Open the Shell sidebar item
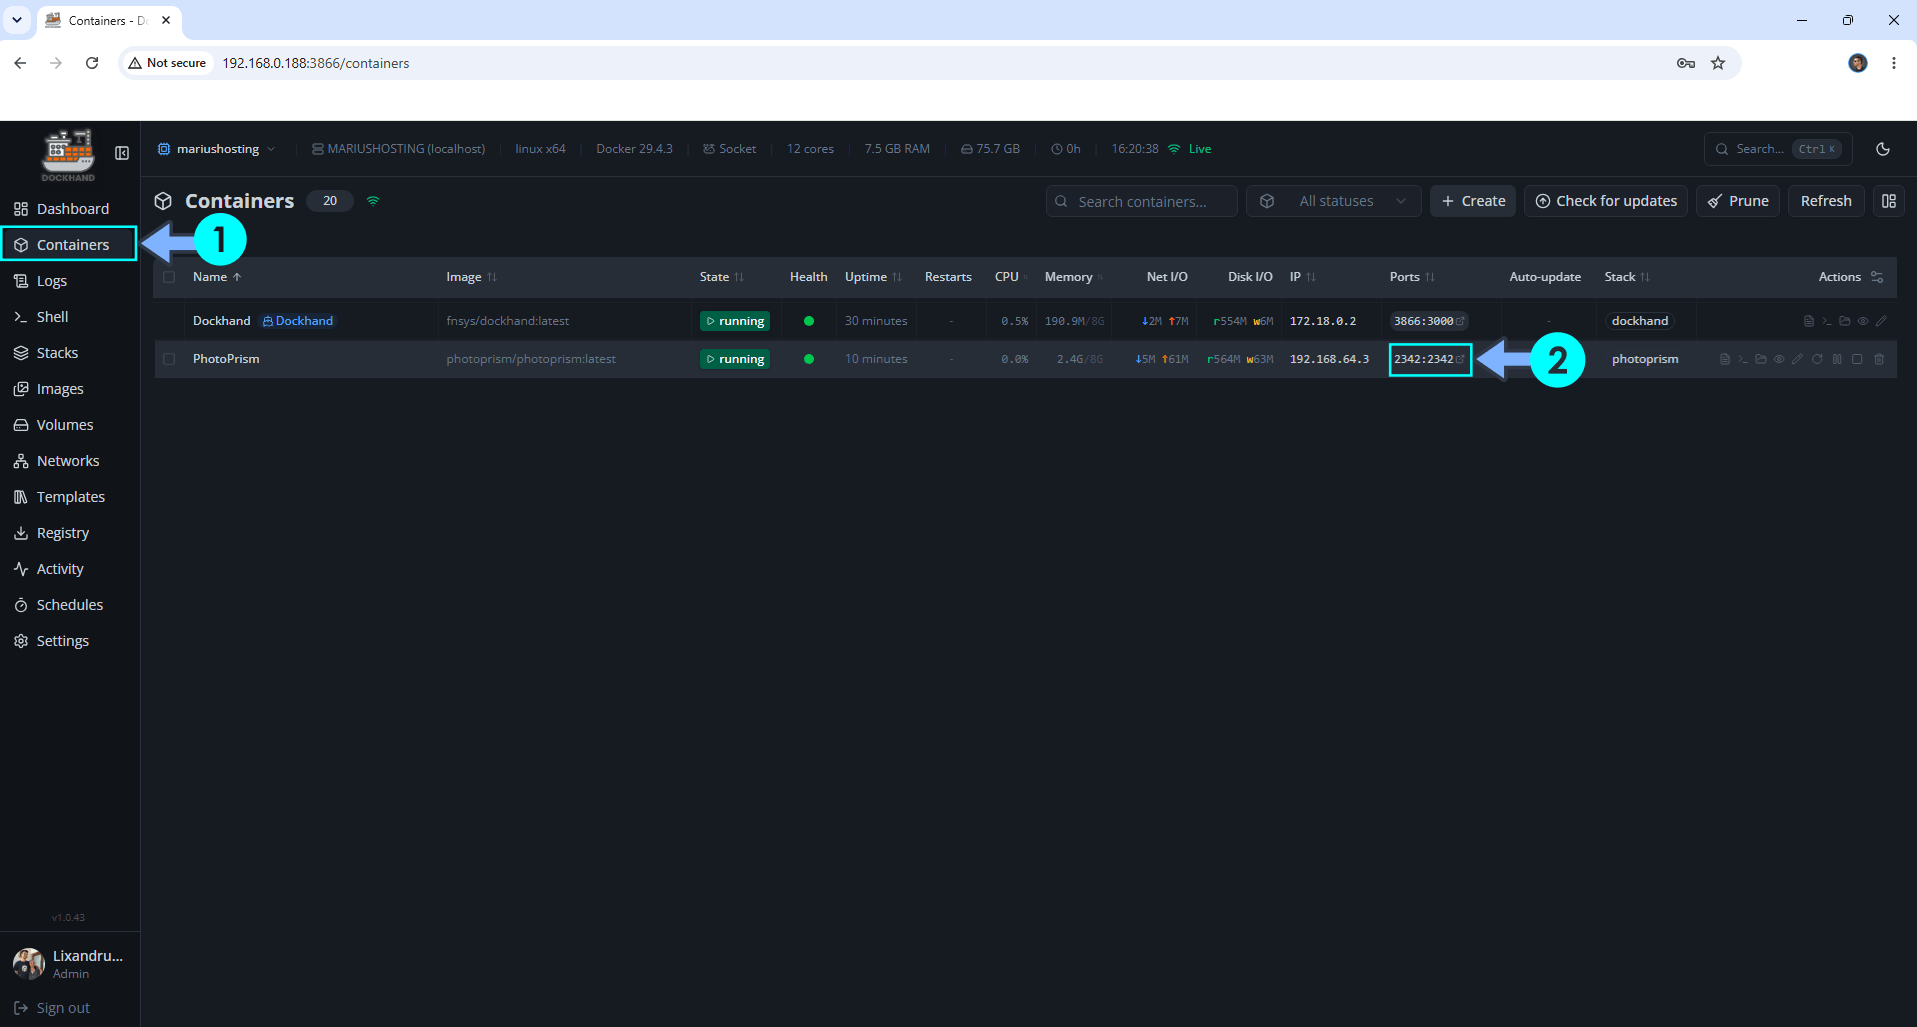 (x=70, y=317)
